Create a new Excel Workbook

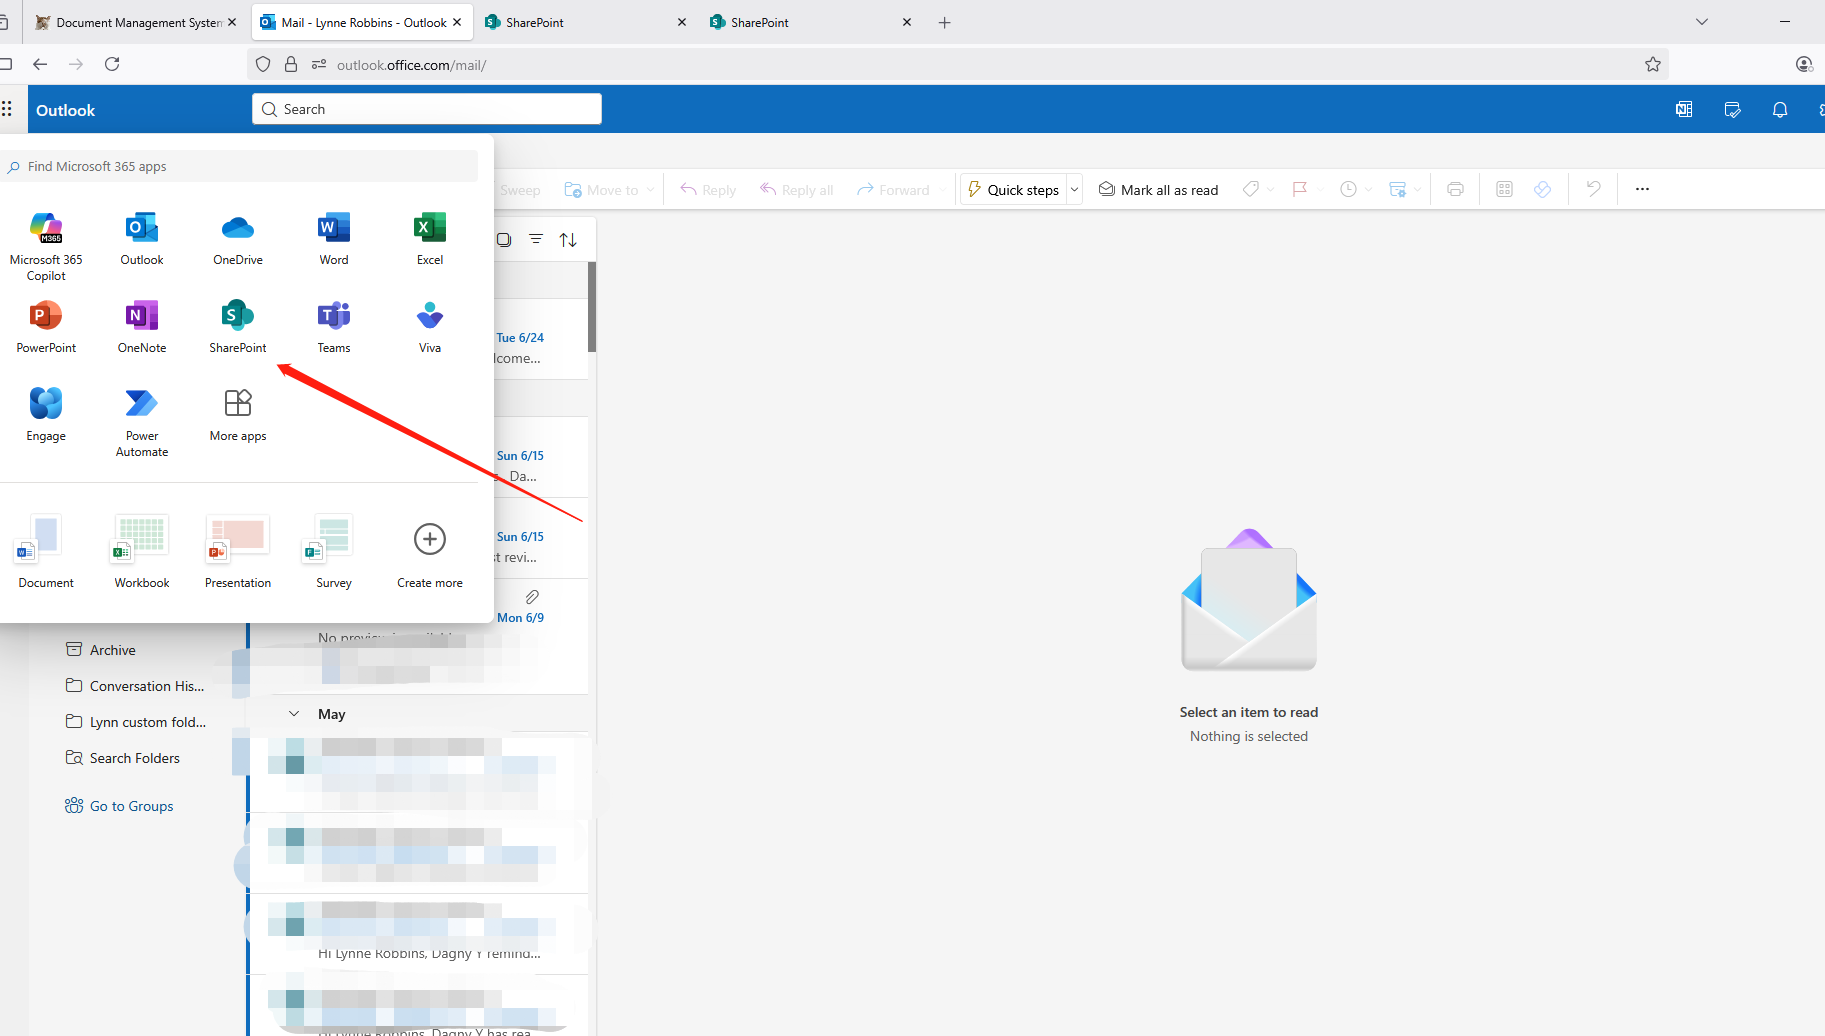click(142, 552)
